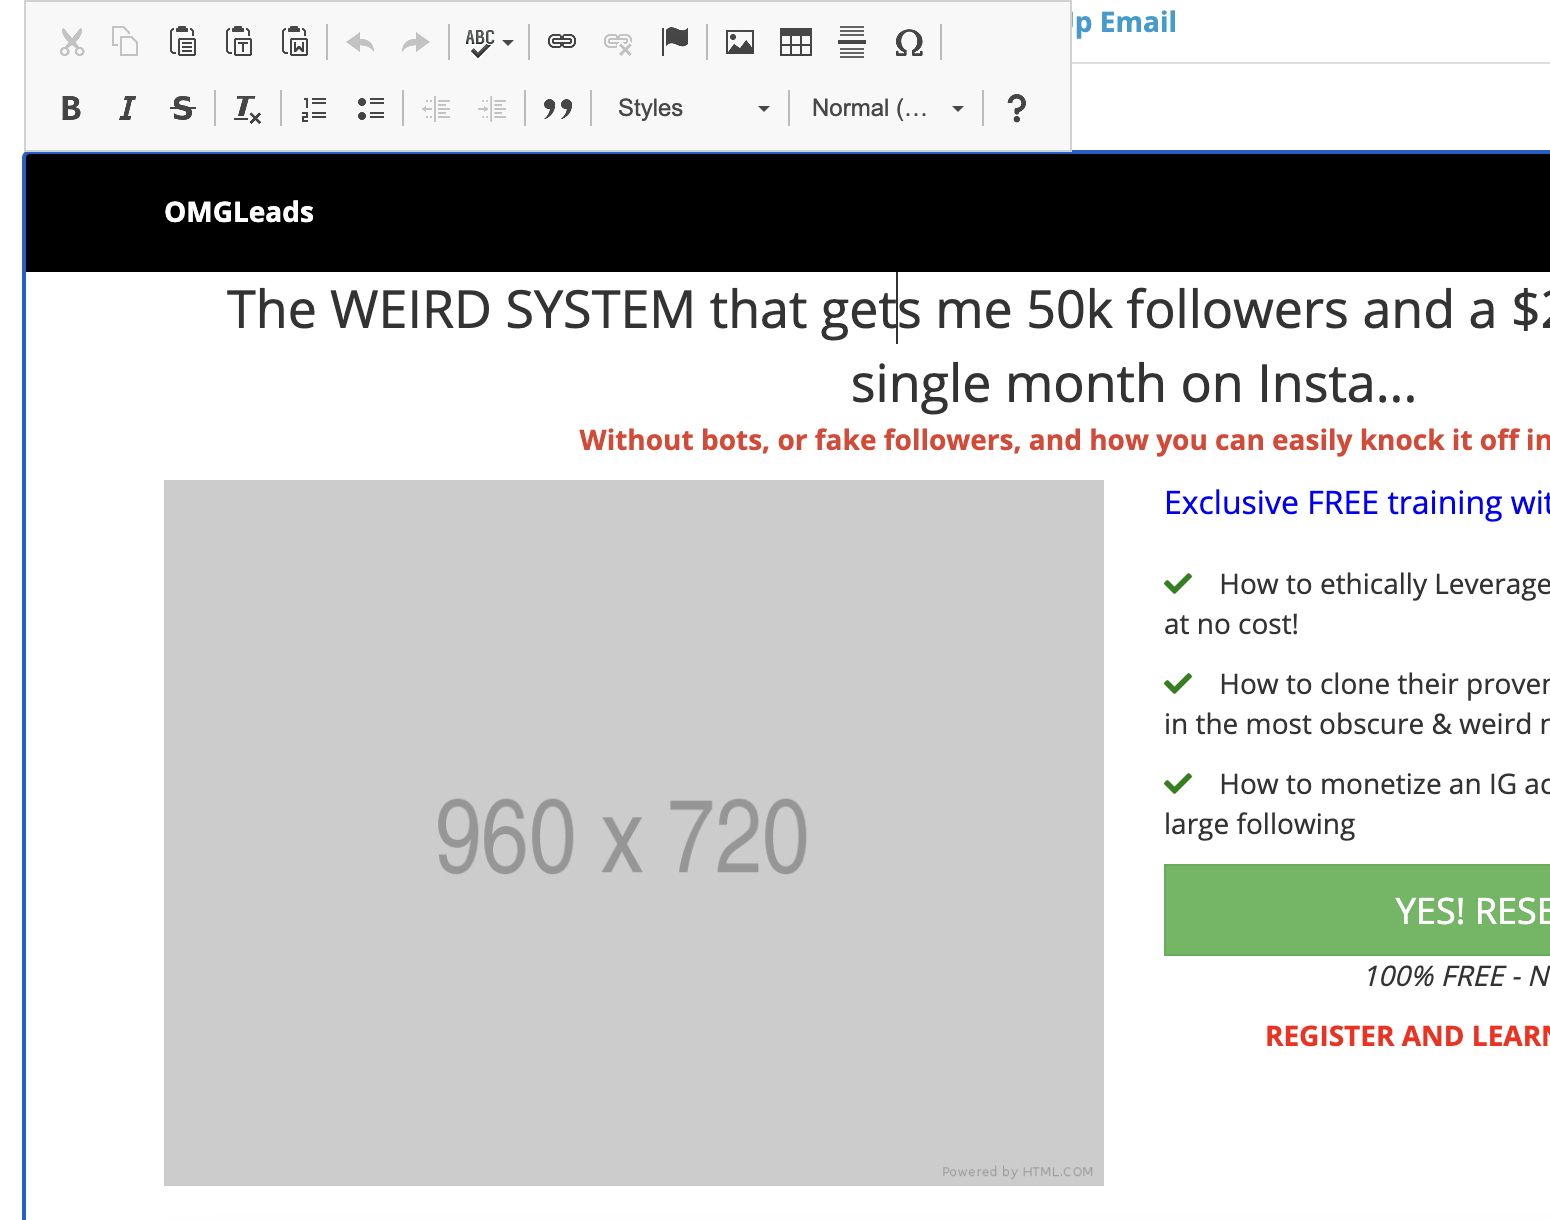Insert a link with the Link icon
The width and height of the screenshot is (1550, 1220).
562,42
